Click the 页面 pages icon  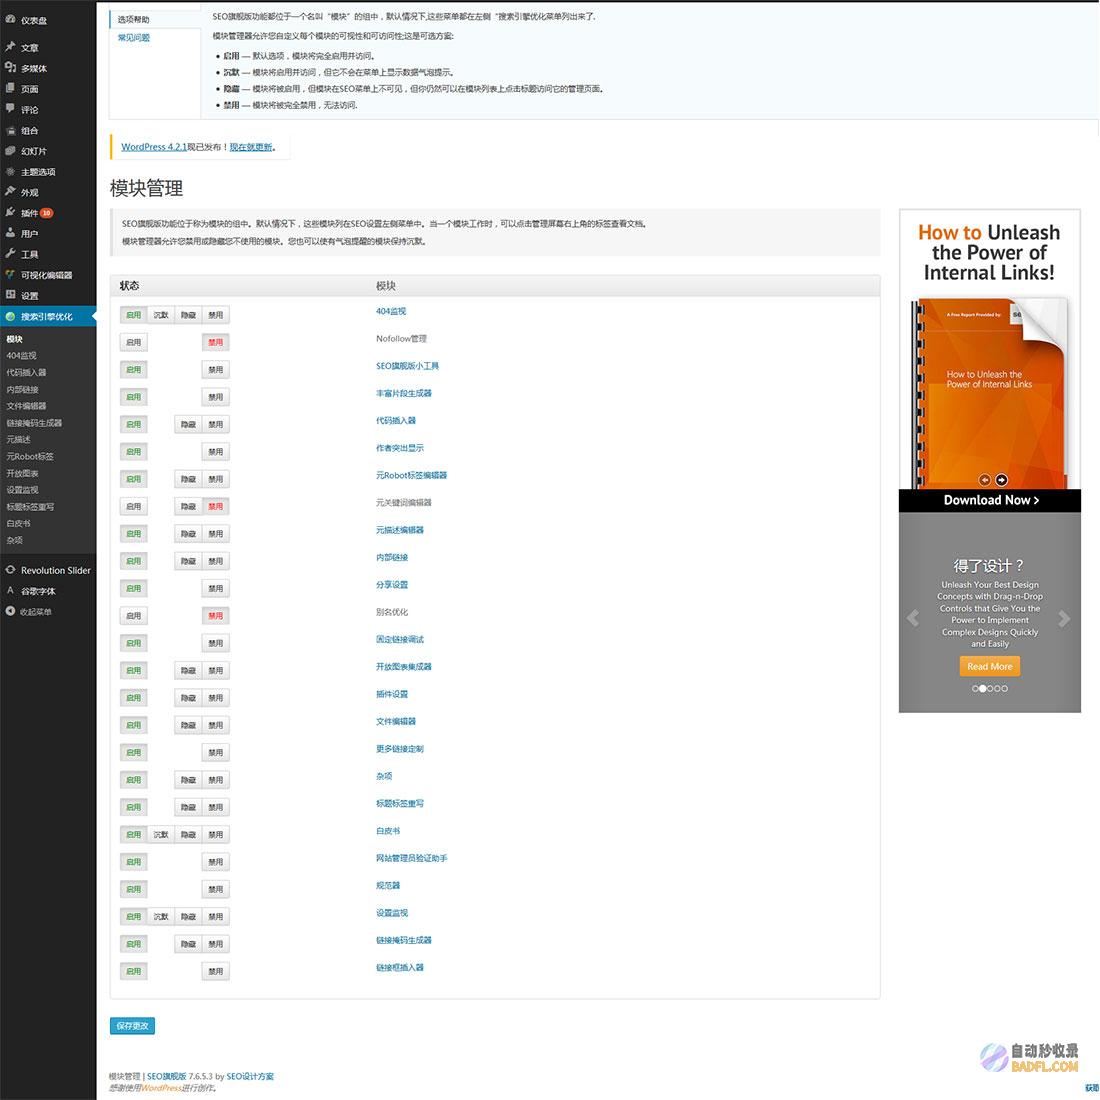click(10, 88)
